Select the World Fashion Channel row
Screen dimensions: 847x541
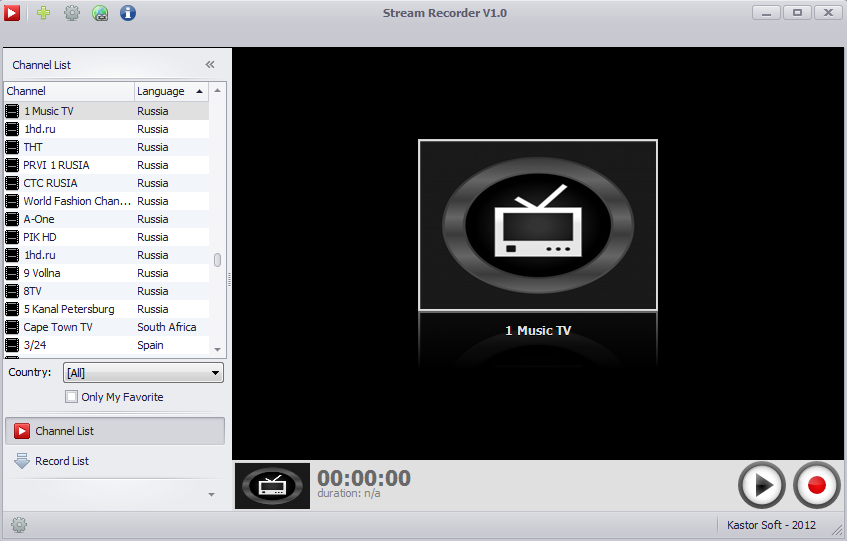(x=77, y=201)
